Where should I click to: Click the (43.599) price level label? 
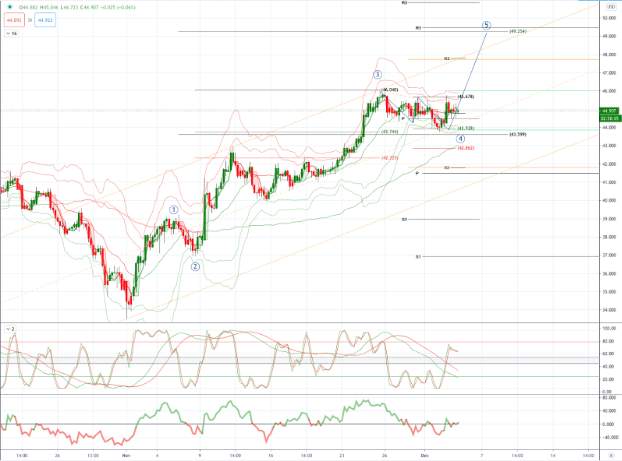tap(518, 134)
